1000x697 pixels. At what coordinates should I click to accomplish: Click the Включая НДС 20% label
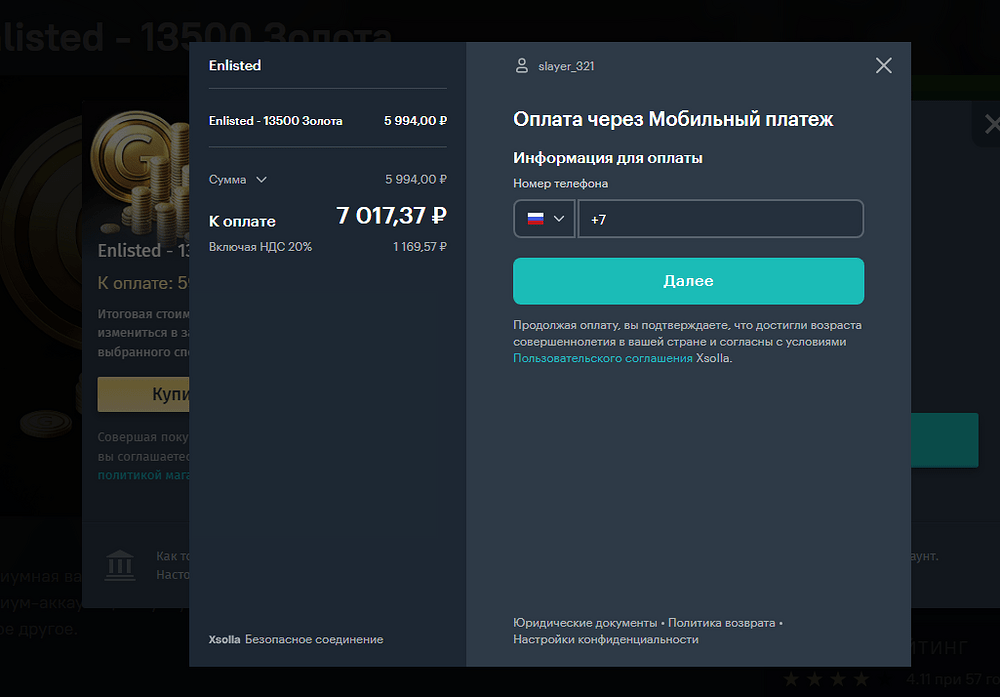(x=260, y=247)
